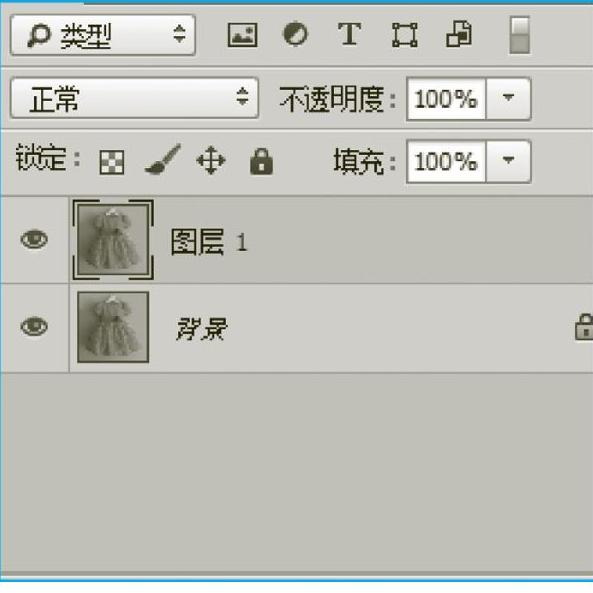Viewport: 593px width, 593px height.
Task: Lock transparent pixels checkerboard icon
Action: [112, 162]
